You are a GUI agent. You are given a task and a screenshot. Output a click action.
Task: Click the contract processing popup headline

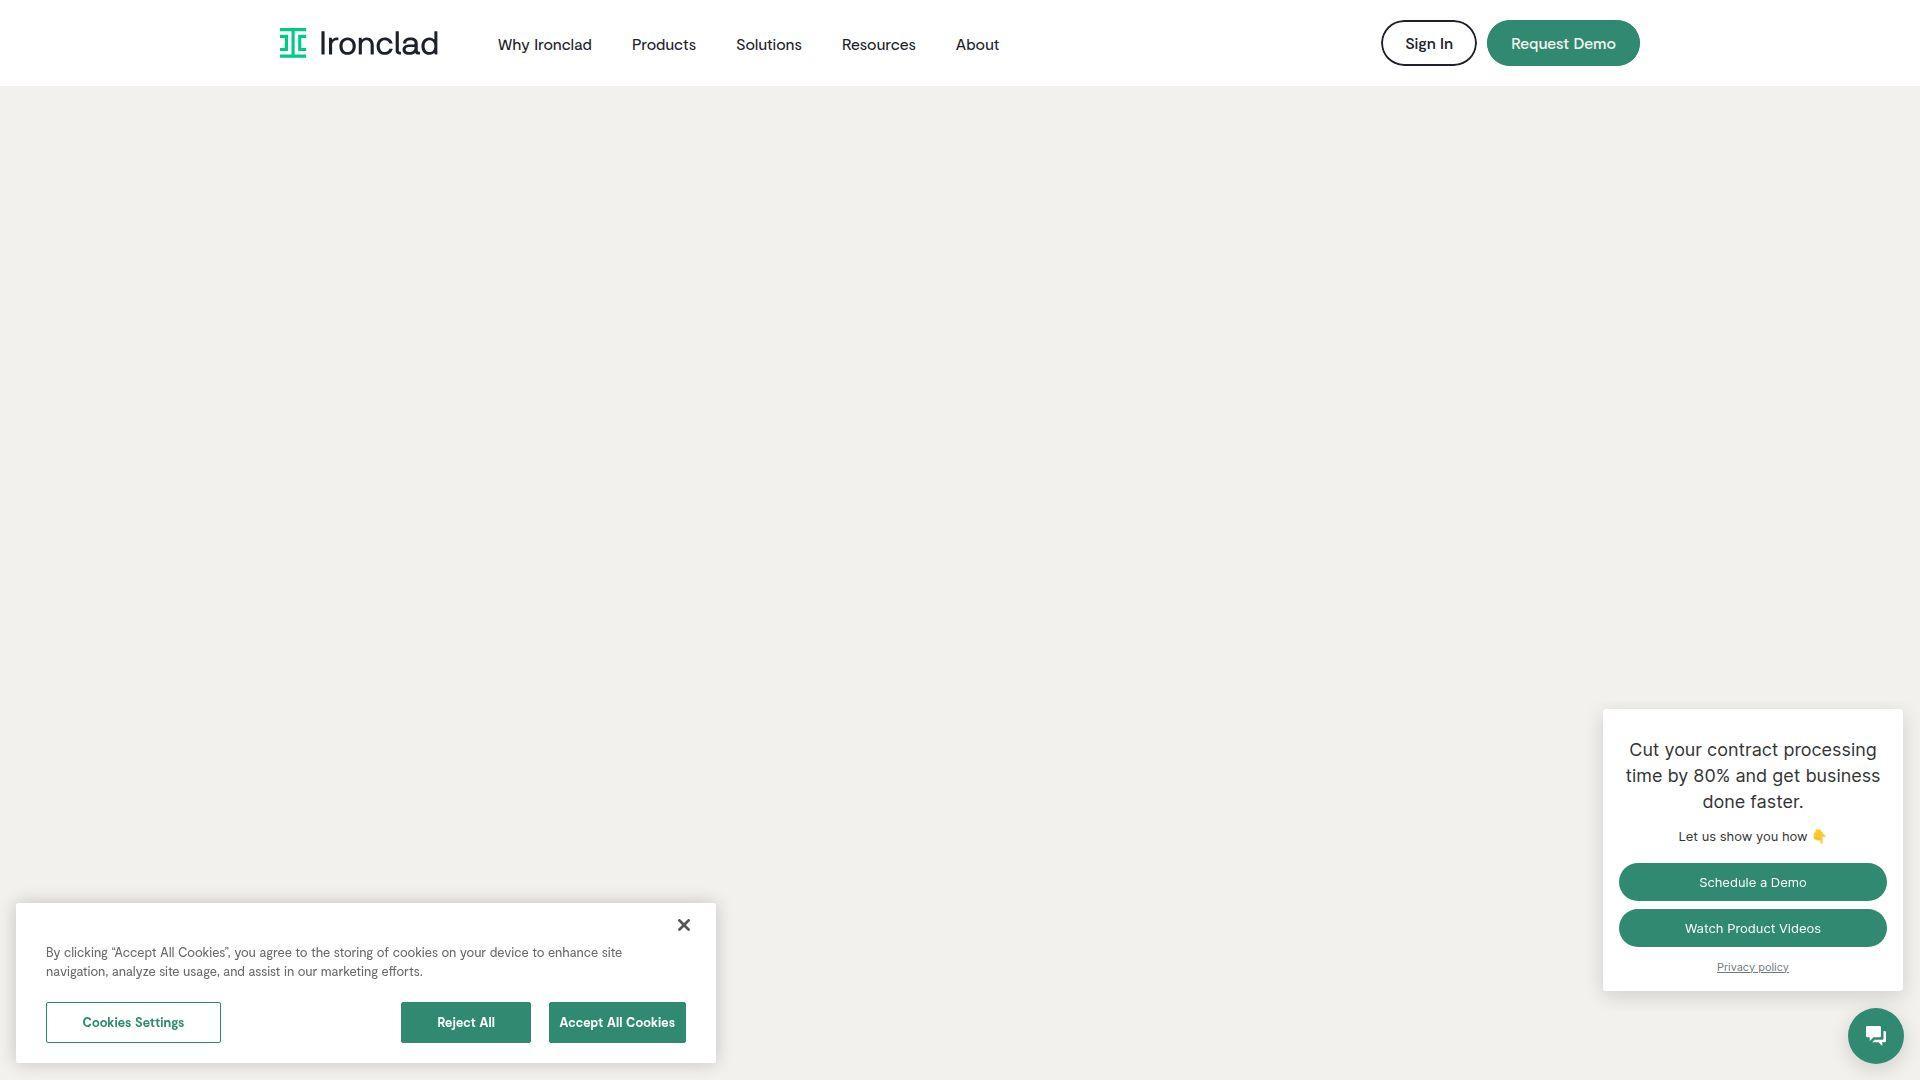[1752, 776]
